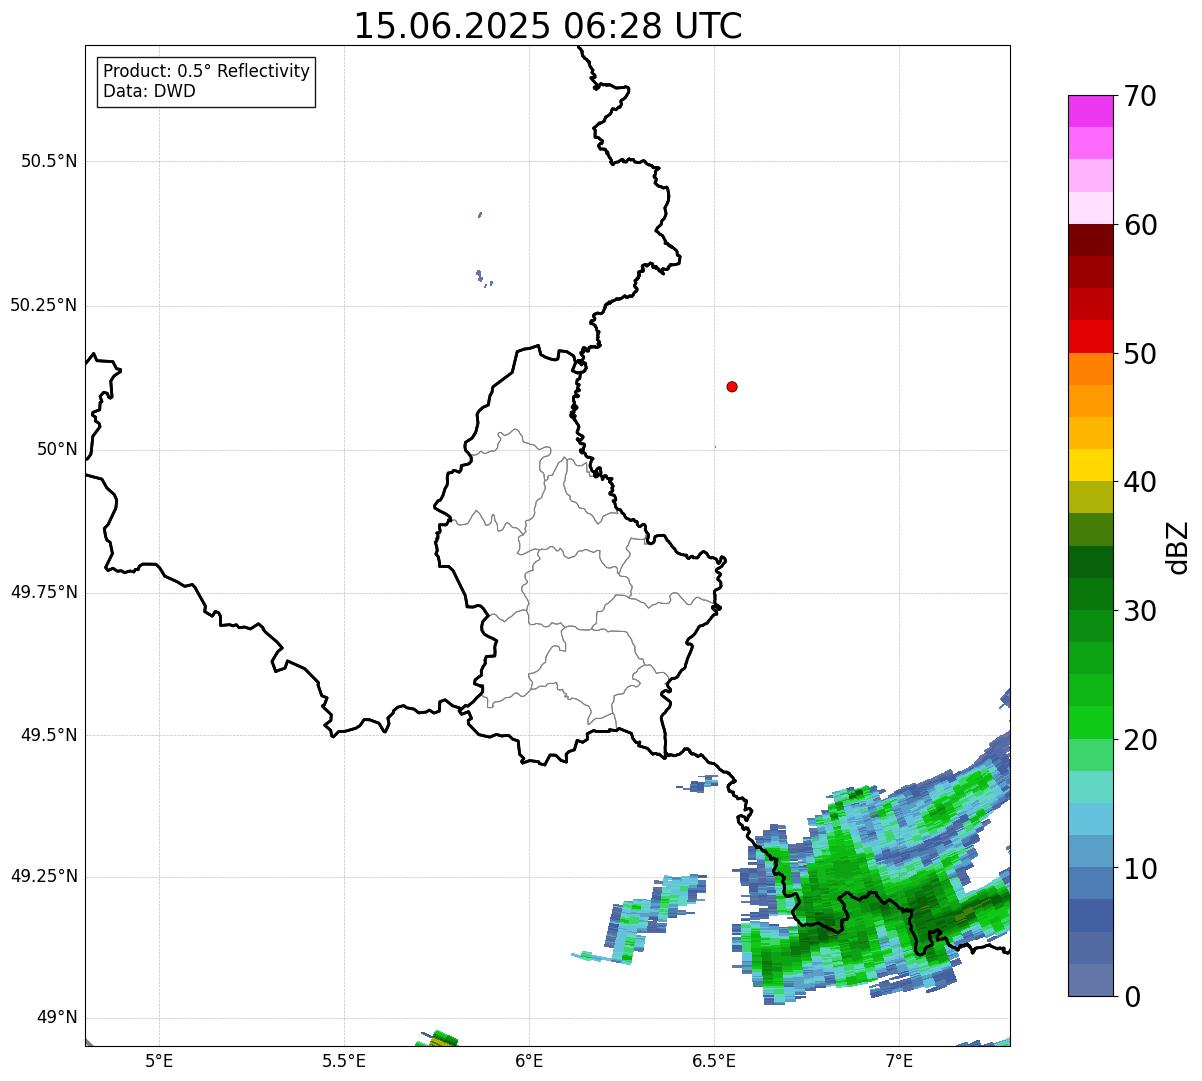Click the title '15.06.2025 06:28 UTC'
Viewport: 1202px width, 1081px height.
[x=548, y=26]
